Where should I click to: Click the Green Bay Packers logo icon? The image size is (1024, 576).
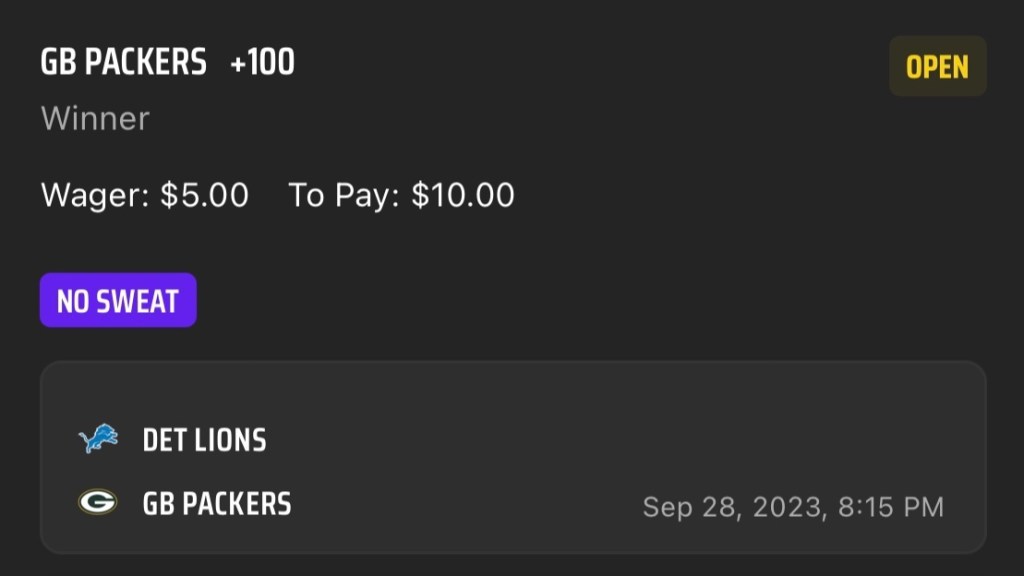tap(98, 502)
